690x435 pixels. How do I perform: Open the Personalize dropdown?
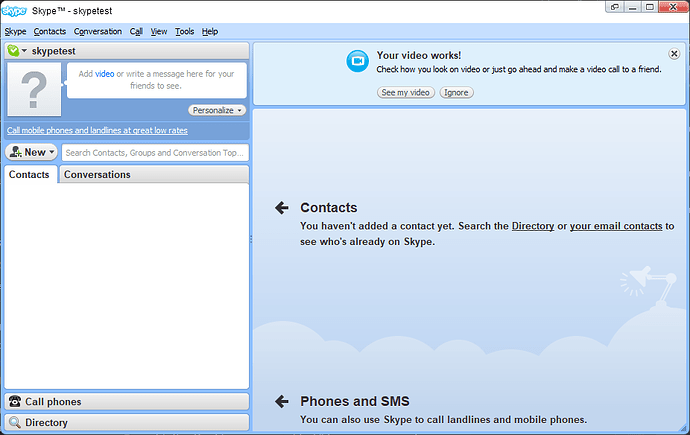[217, 110]
